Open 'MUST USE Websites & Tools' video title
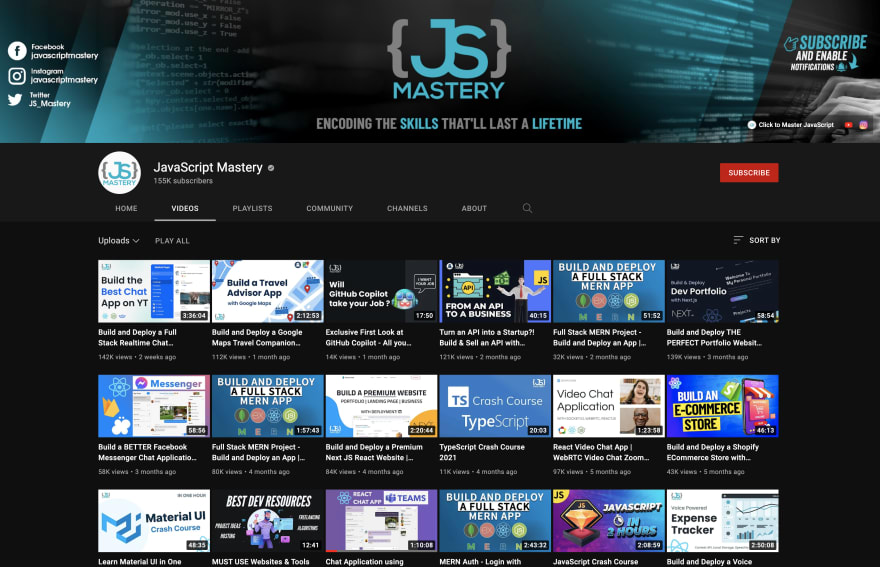 pos(260,561)
